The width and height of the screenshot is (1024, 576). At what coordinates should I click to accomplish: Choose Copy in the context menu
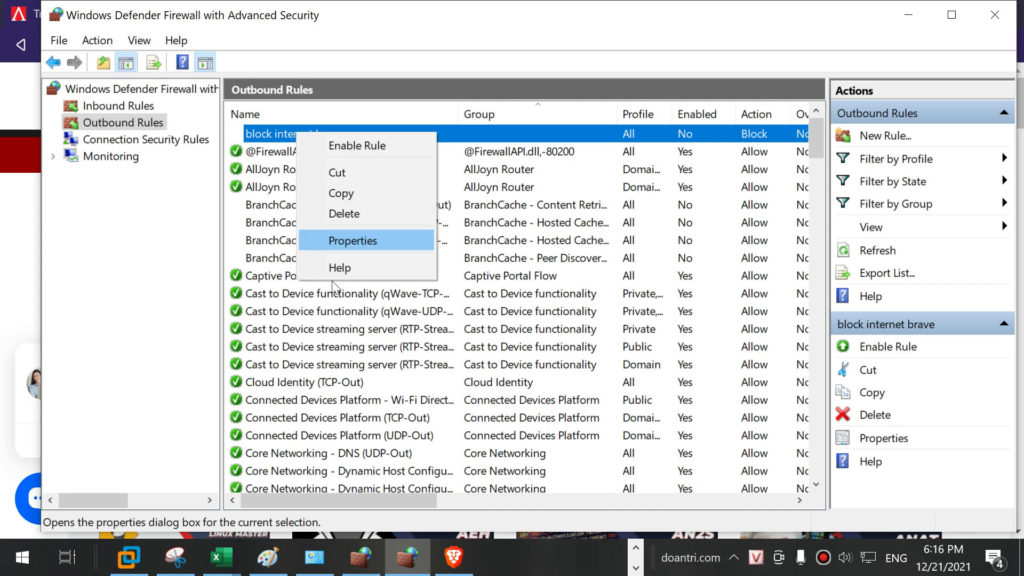tap(367, 193)
